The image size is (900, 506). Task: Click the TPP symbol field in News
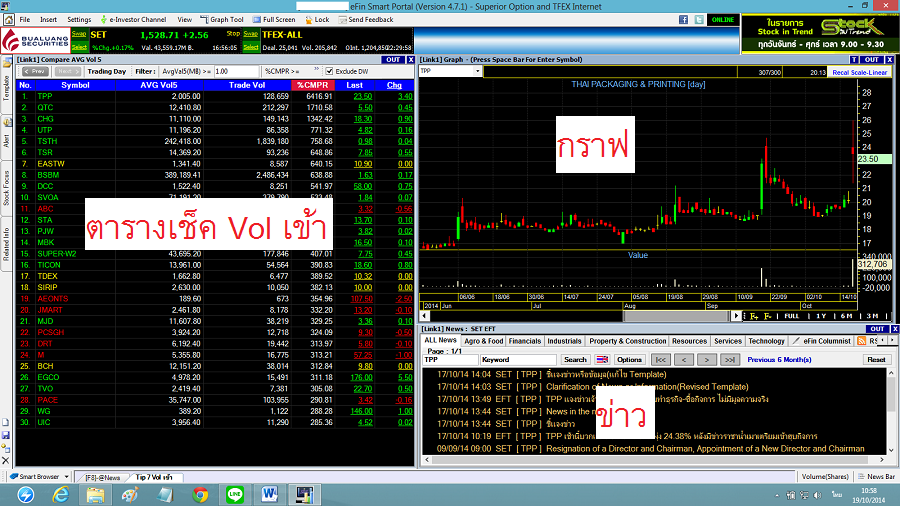(450, 360)
